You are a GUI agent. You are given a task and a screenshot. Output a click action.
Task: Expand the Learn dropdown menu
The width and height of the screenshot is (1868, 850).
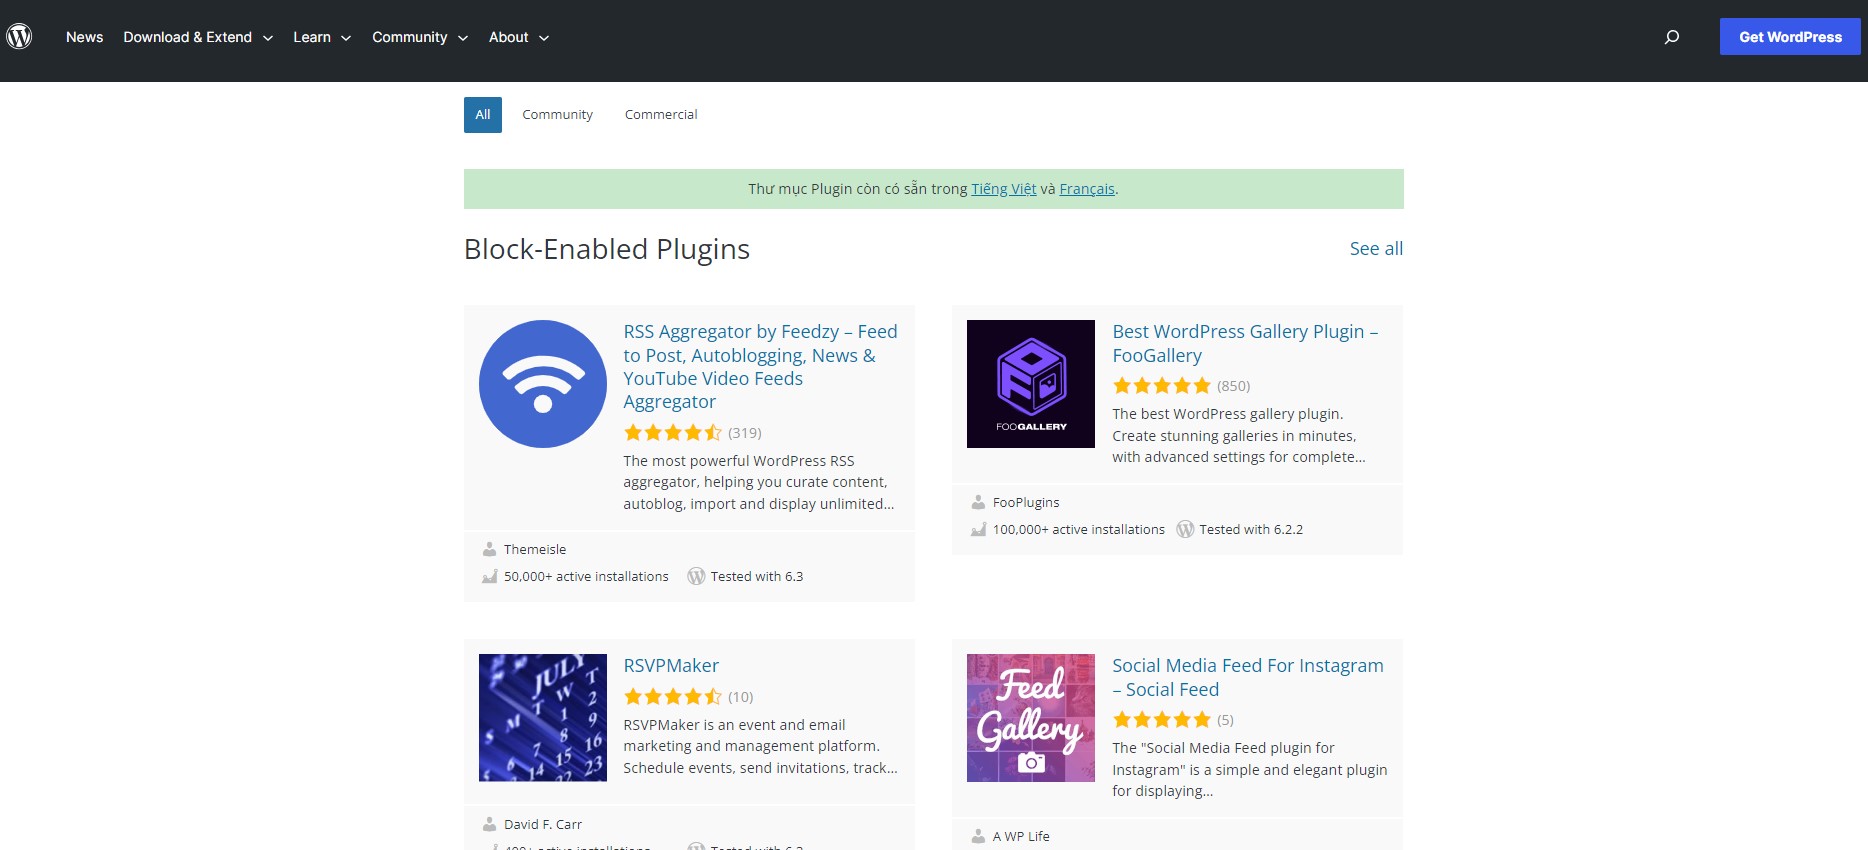pyautogui.click(x=322, y=37)
